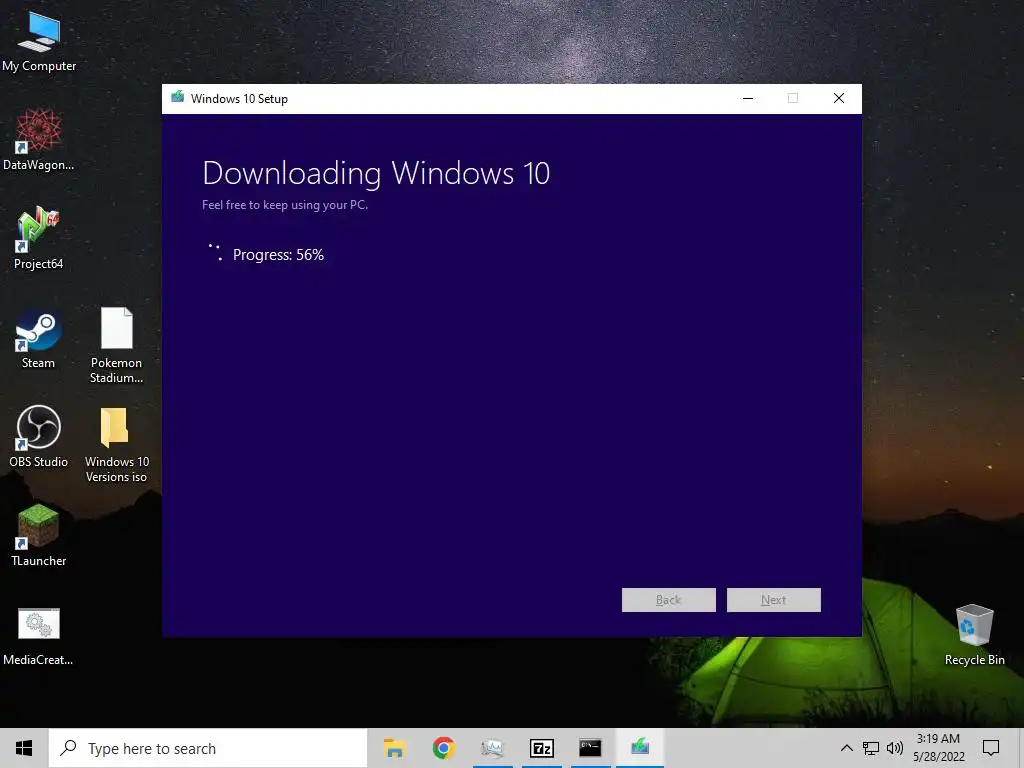
Task: Select the DataWagon desktop shortcut
Action: pos(39,140)
